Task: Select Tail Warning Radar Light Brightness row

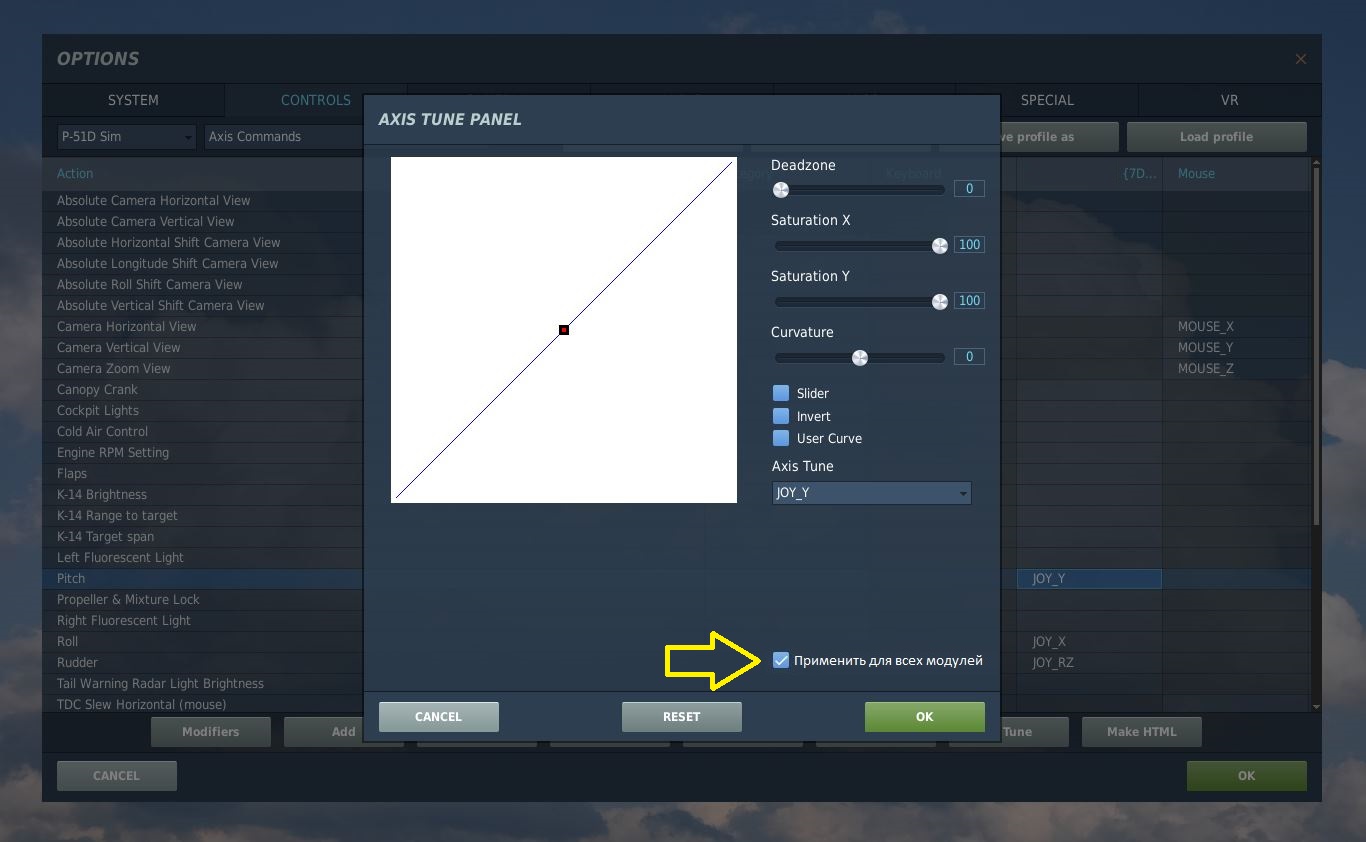Action: pyautogui.click(x=202, y=683)
